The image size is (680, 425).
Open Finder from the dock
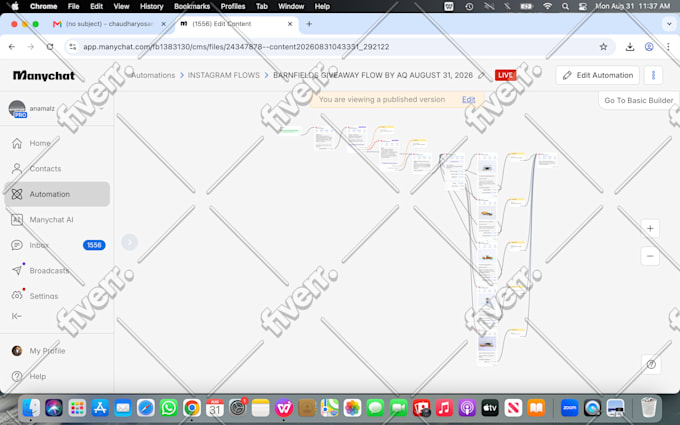coord(31,408)
